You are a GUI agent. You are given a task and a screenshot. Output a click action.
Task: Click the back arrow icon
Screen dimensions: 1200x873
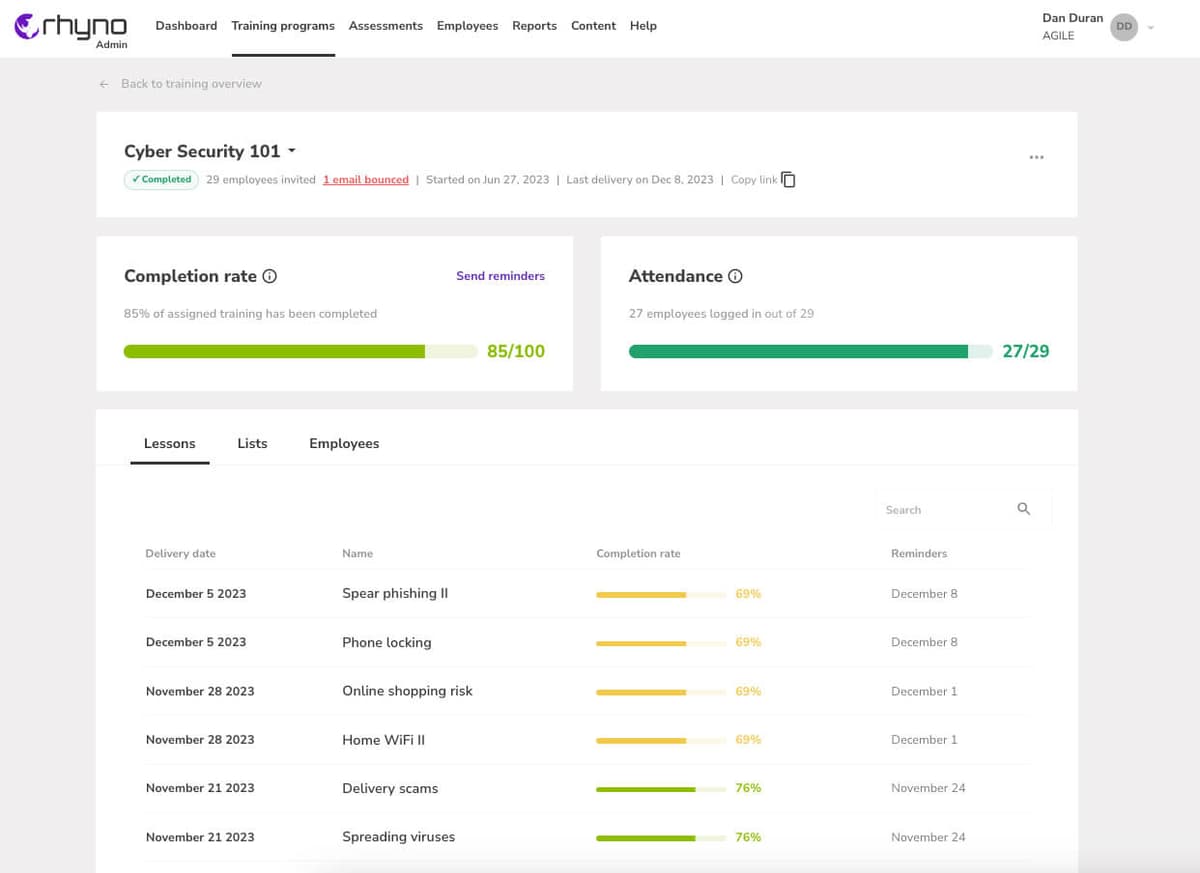pos(104,84)
